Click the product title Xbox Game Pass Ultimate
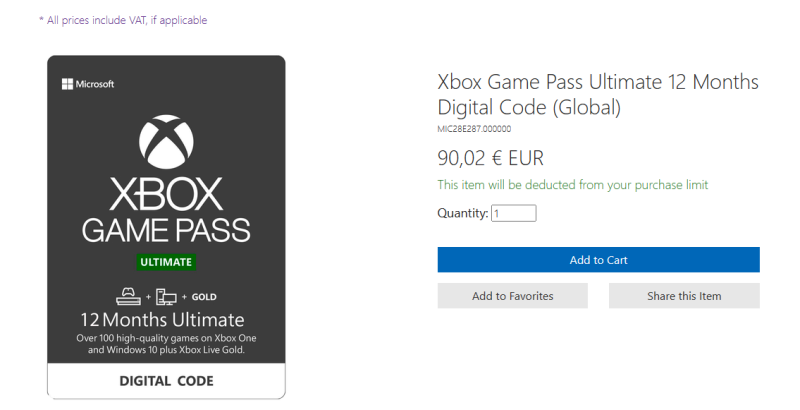This screenshot has height=410, width=800. 598,94
